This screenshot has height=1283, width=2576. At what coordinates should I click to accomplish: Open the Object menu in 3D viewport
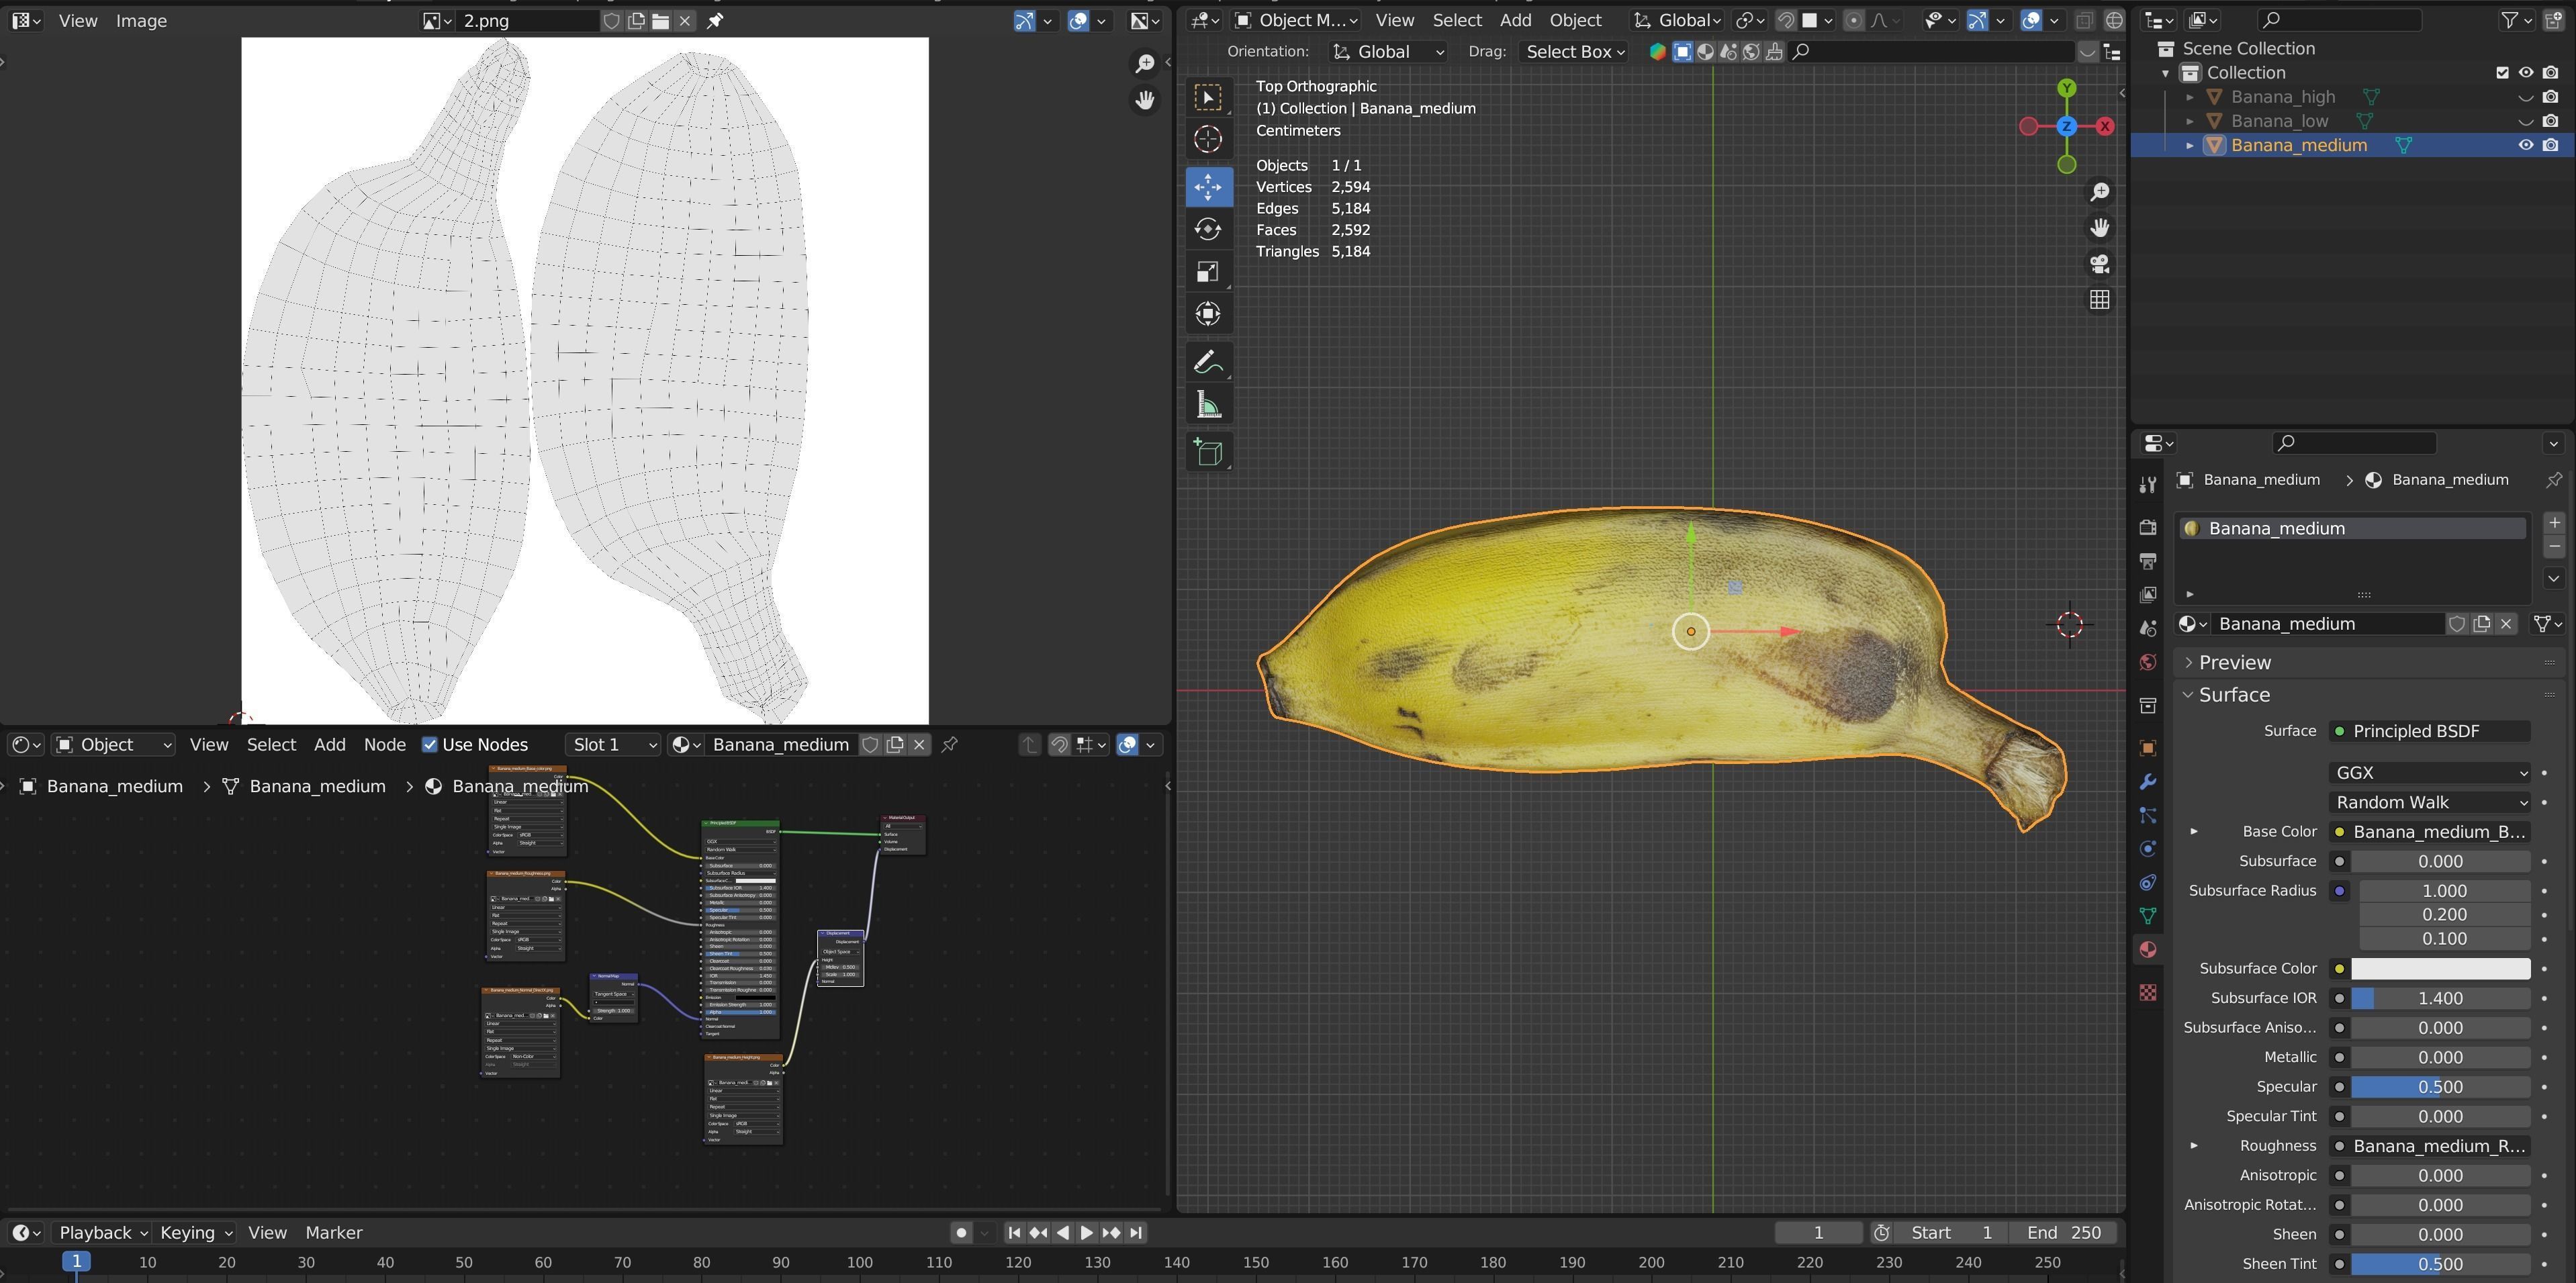(x=1575, y=21)
